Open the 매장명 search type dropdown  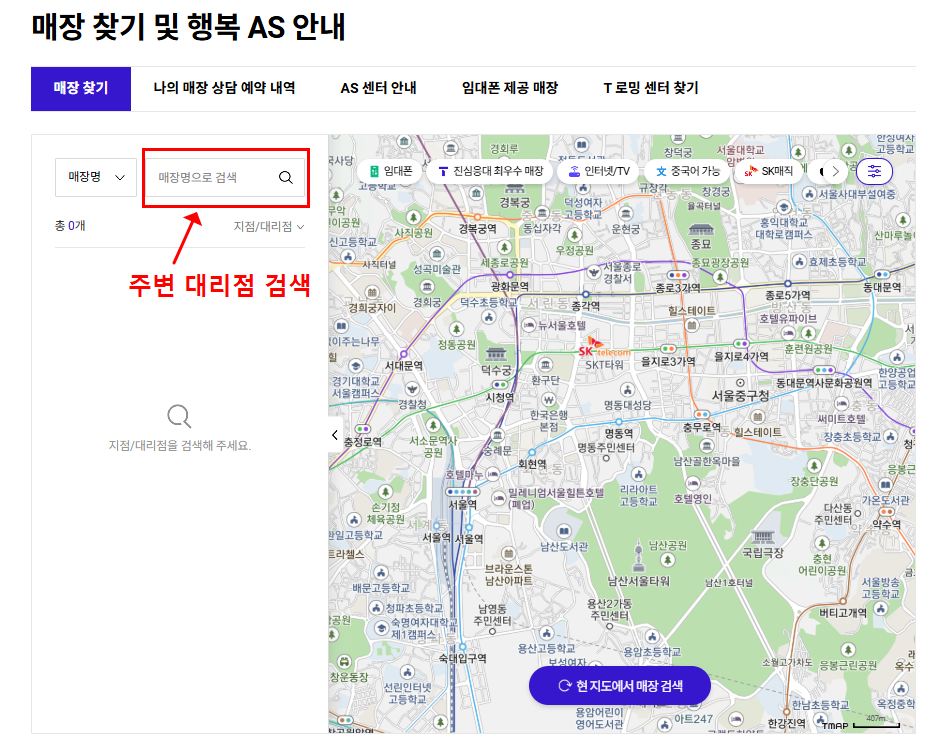(x=96, y=177)
